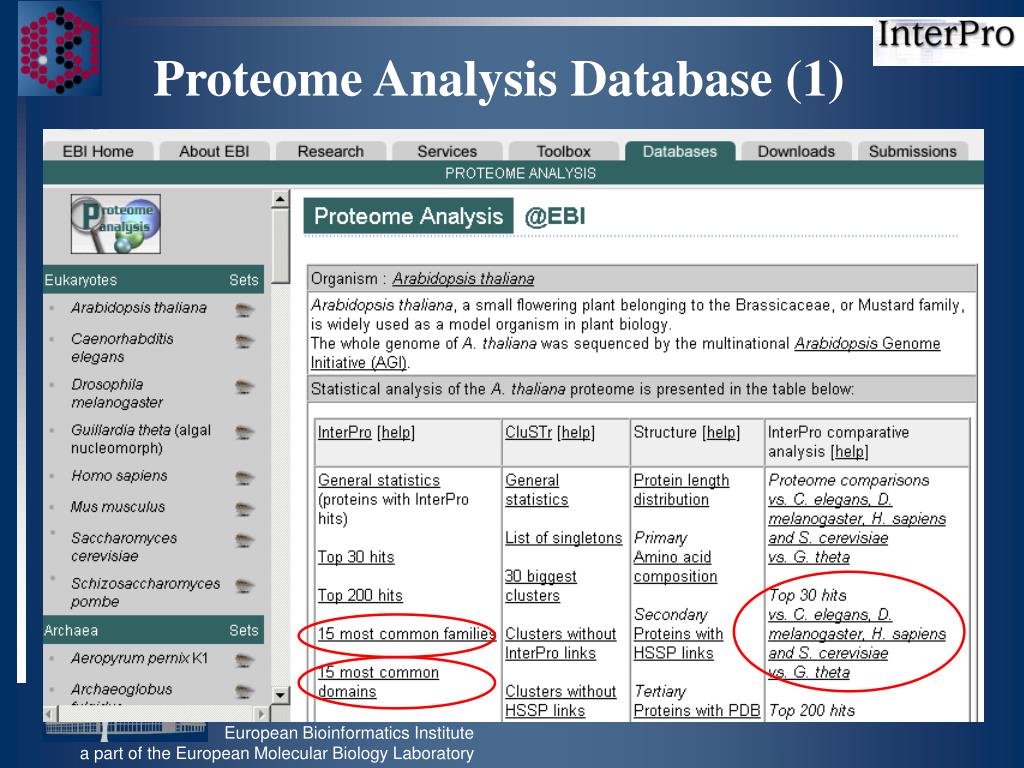Open the Organism Arabidopsis thaliana link

tap(463, 279)
